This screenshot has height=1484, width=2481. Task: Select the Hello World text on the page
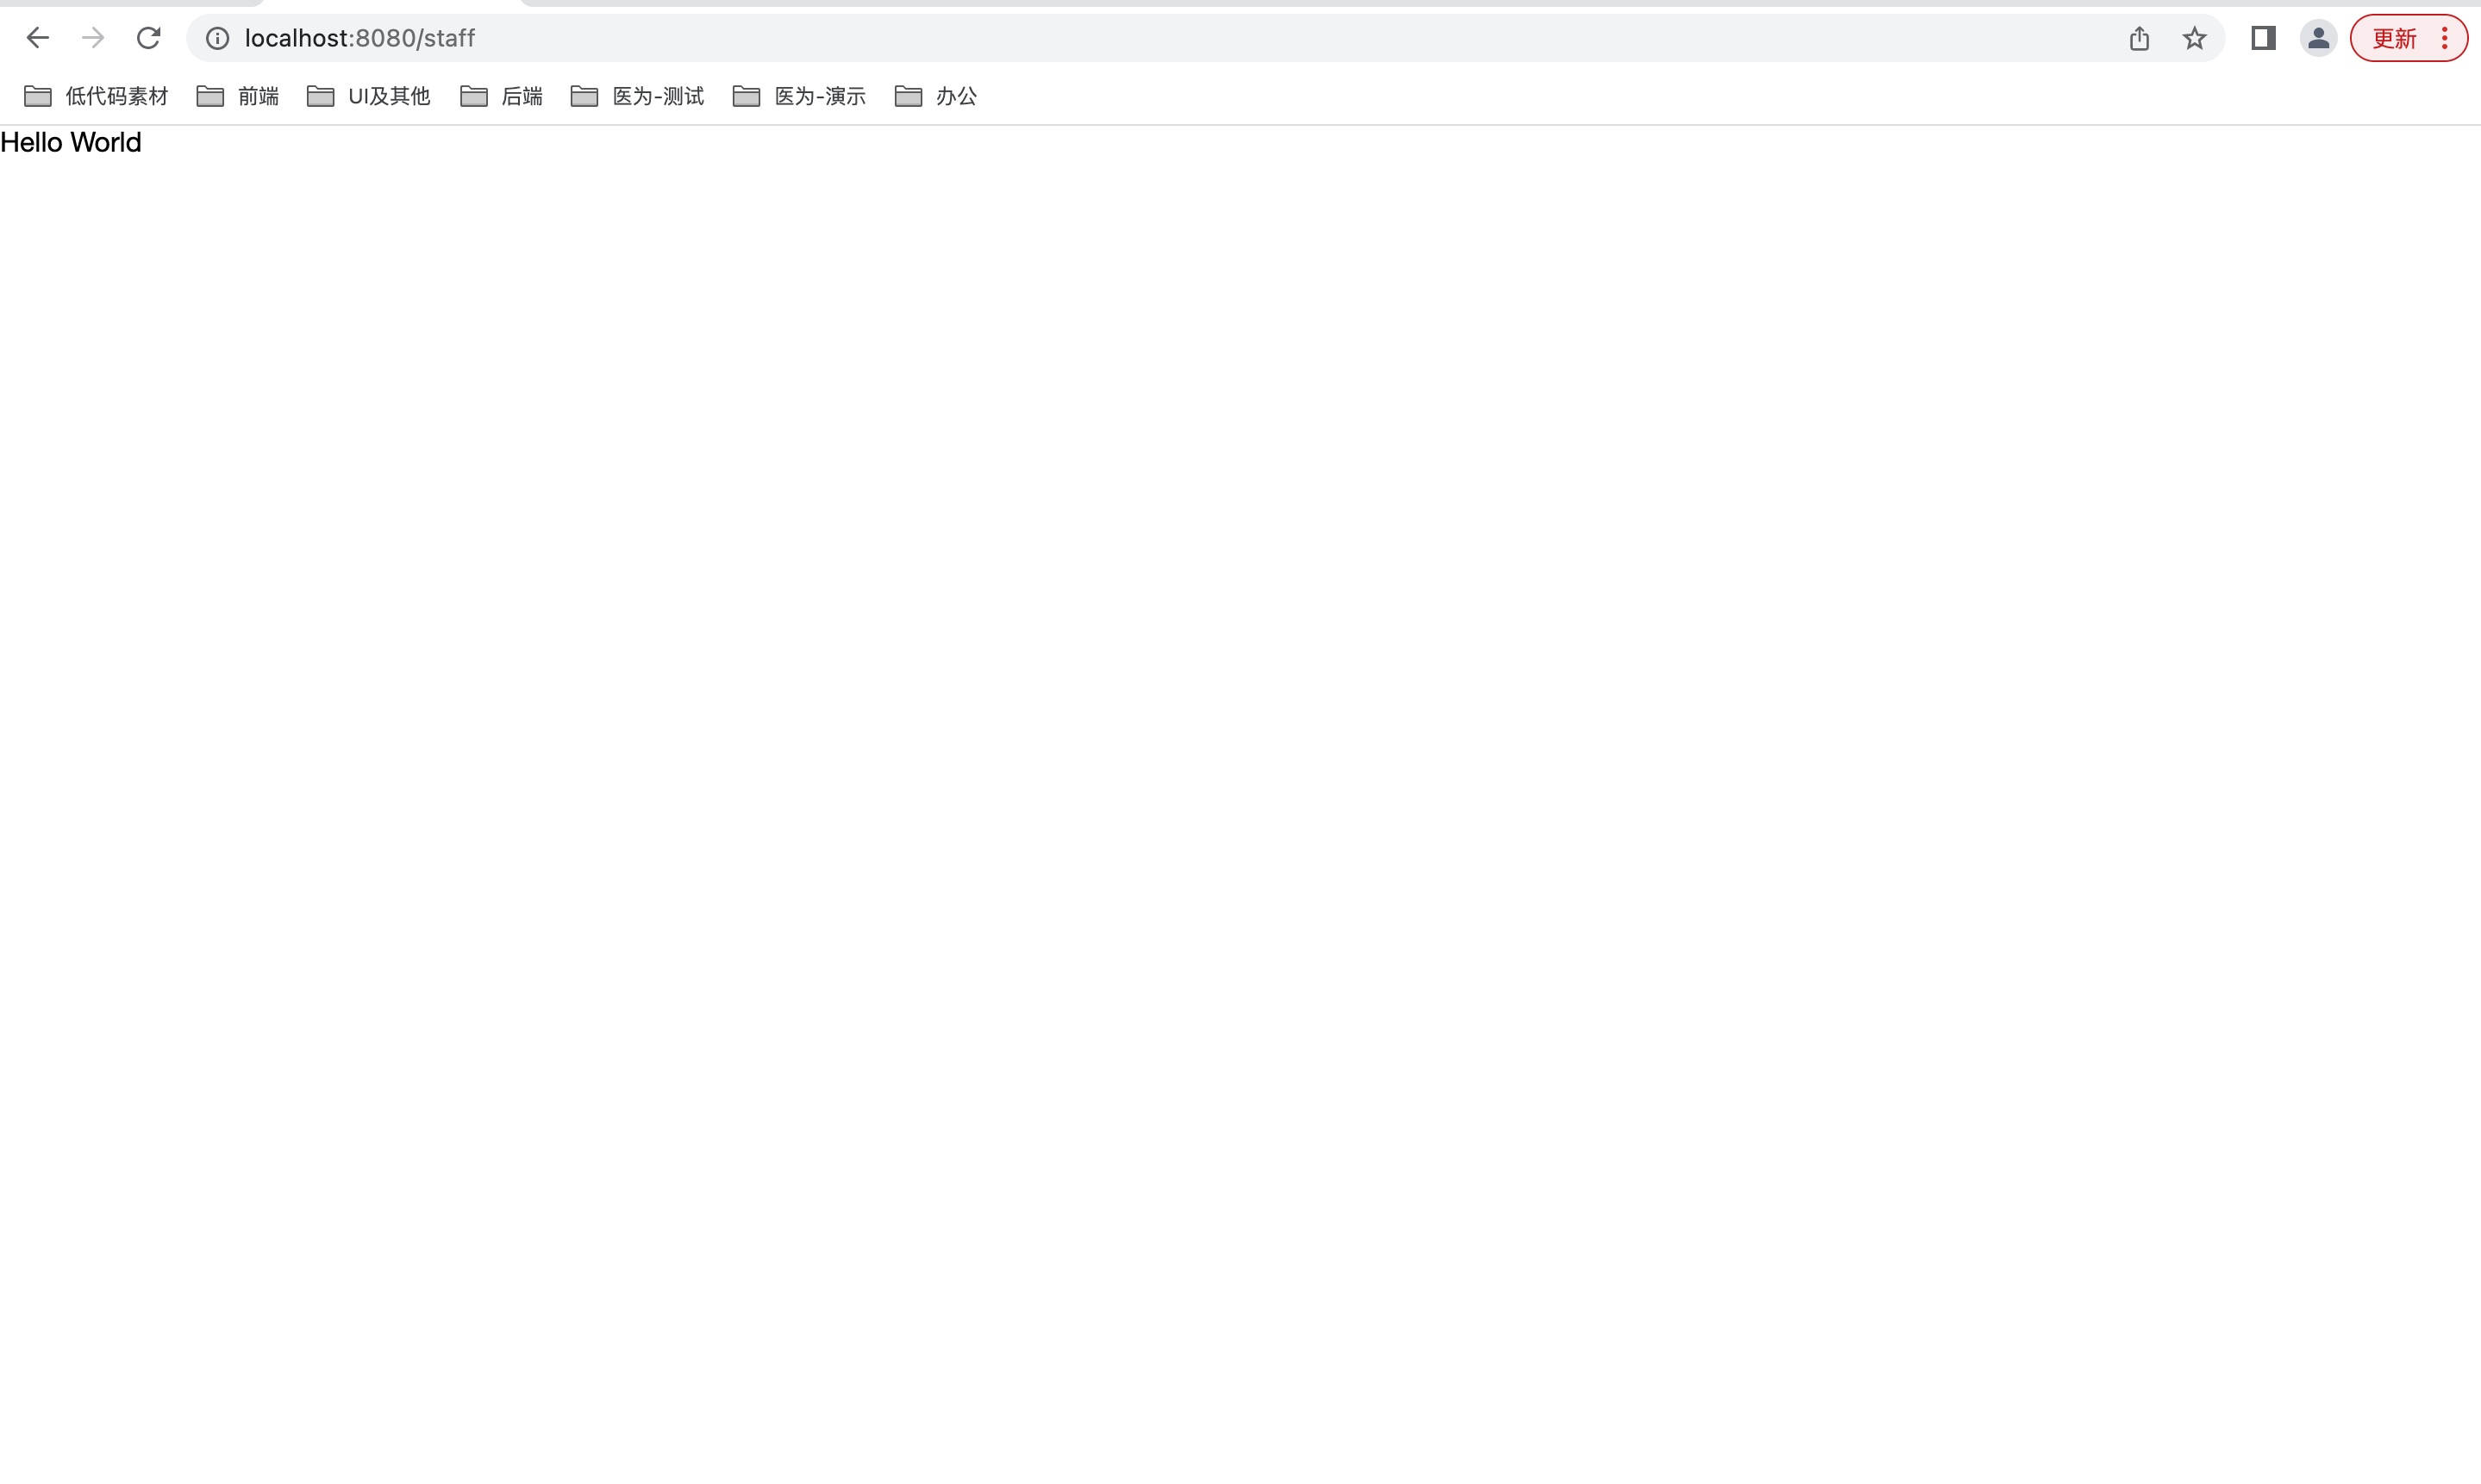click(71, 143)
